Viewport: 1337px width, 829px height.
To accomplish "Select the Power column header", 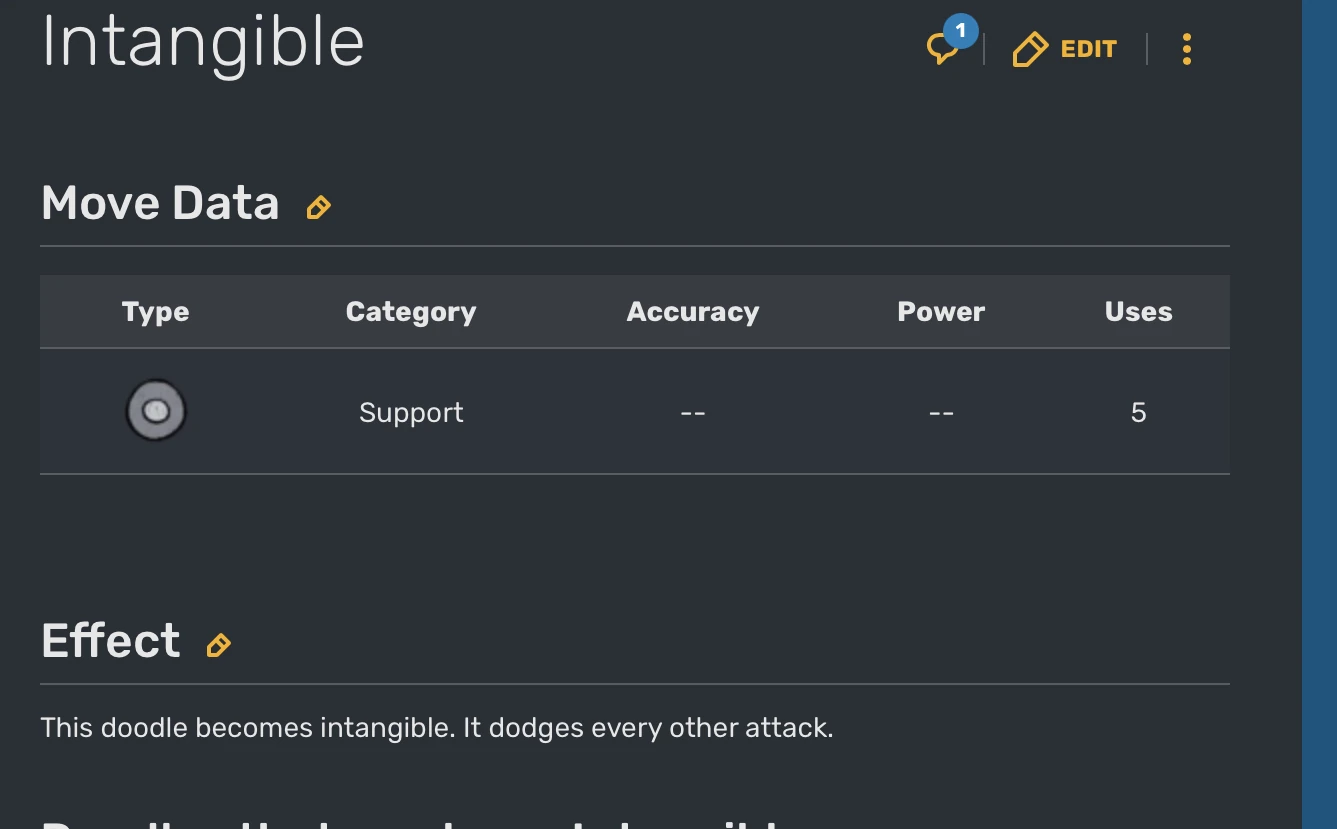I will click(x=941, y=312).
